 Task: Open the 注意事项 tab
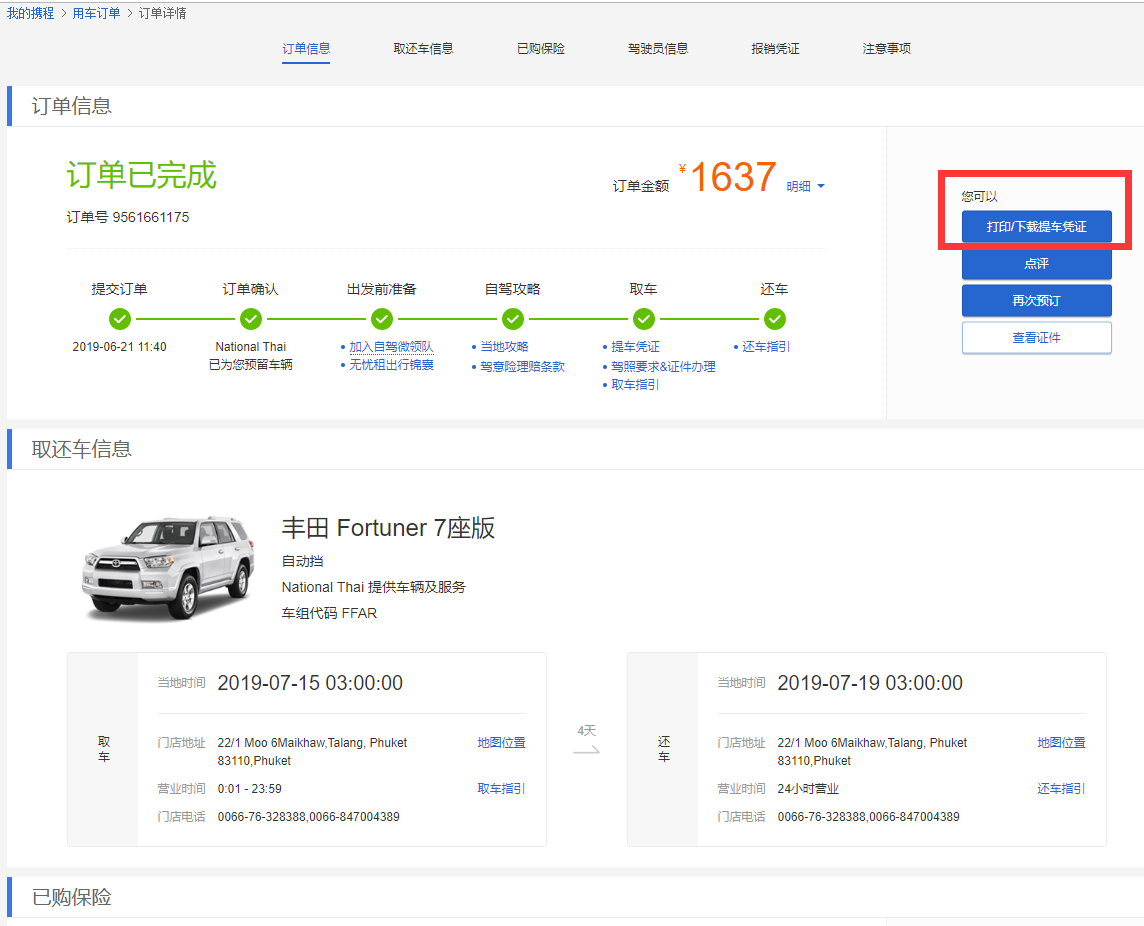pos(887,48)
